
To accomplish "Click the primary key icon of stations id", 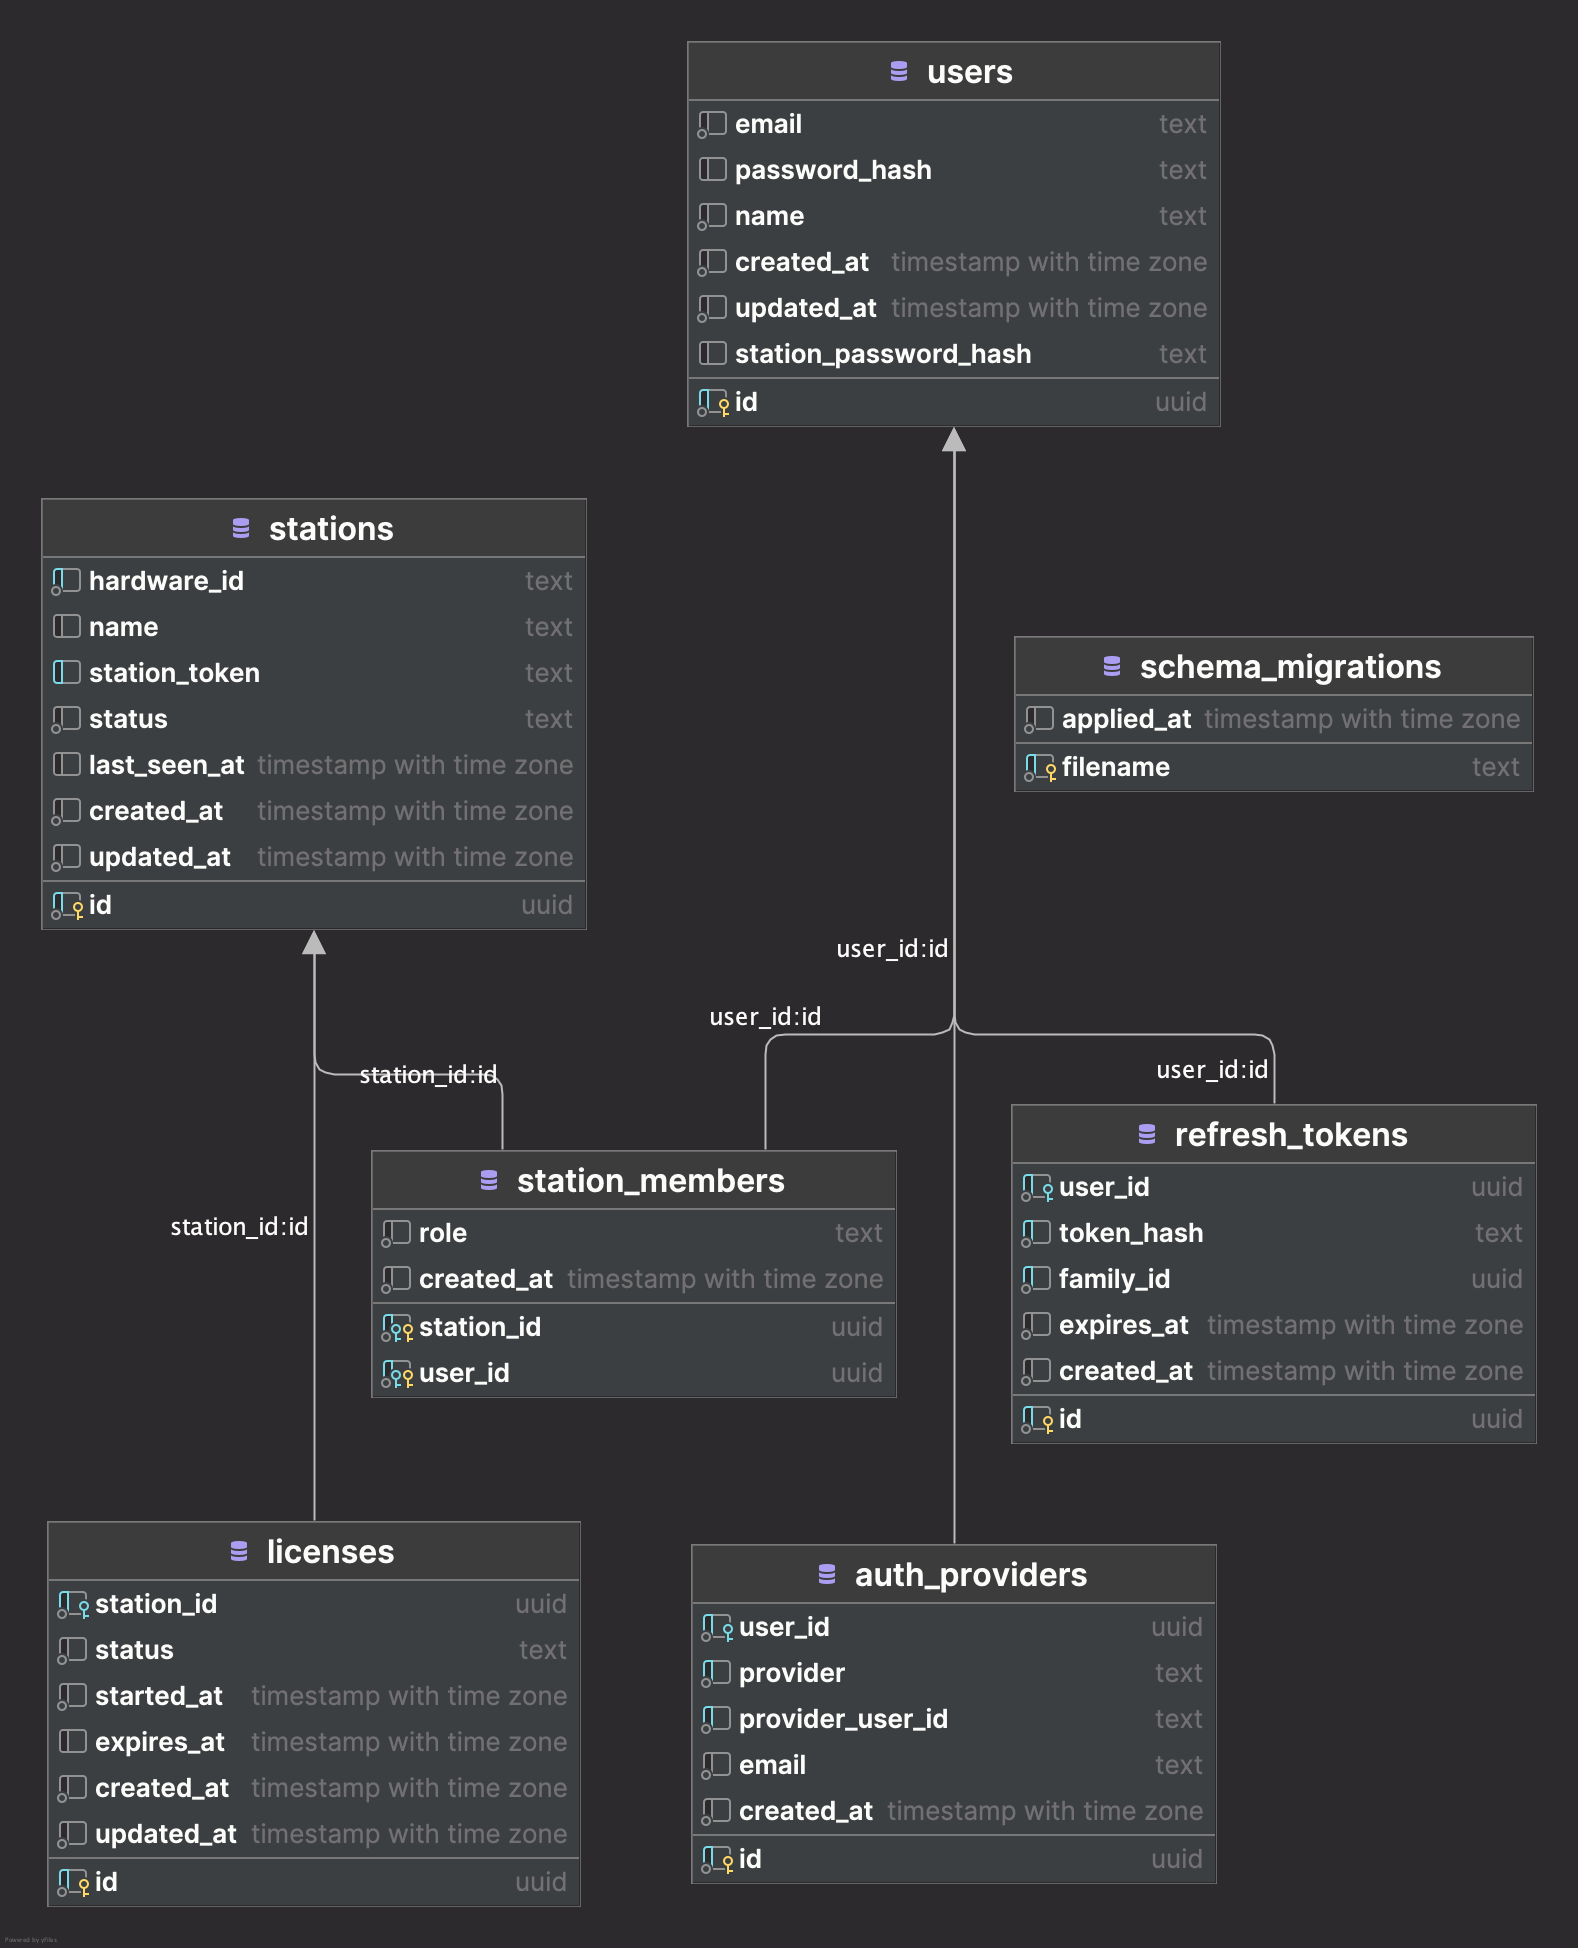I will click(x=68, y=906).
